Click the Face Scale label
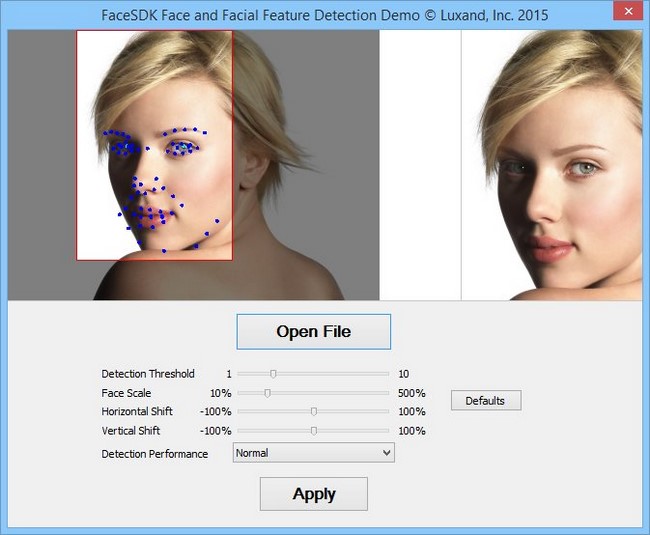650x535 pixels. pos(126,393)
